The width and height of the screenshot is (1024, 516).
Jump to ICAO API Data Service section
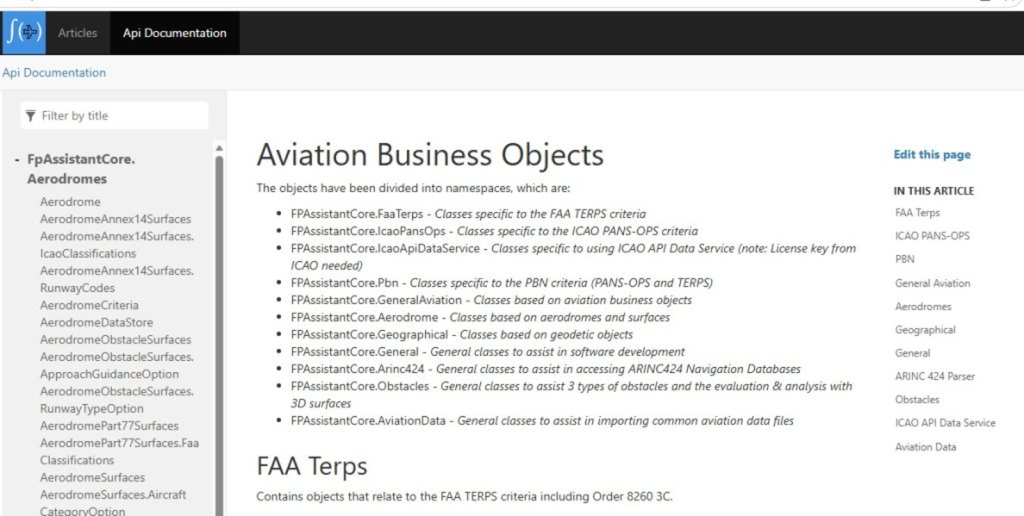tap(945, 423)
